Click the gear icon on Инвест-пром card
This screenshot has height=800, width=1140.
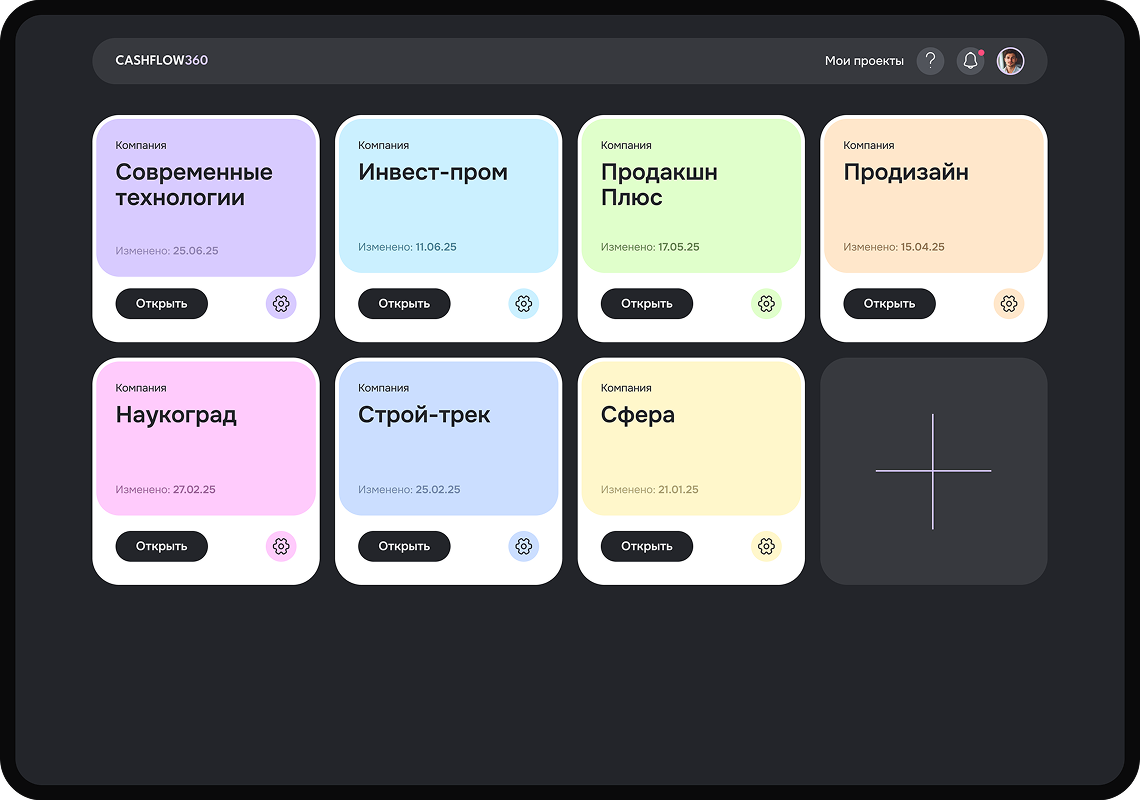click(x=524, y=303)
